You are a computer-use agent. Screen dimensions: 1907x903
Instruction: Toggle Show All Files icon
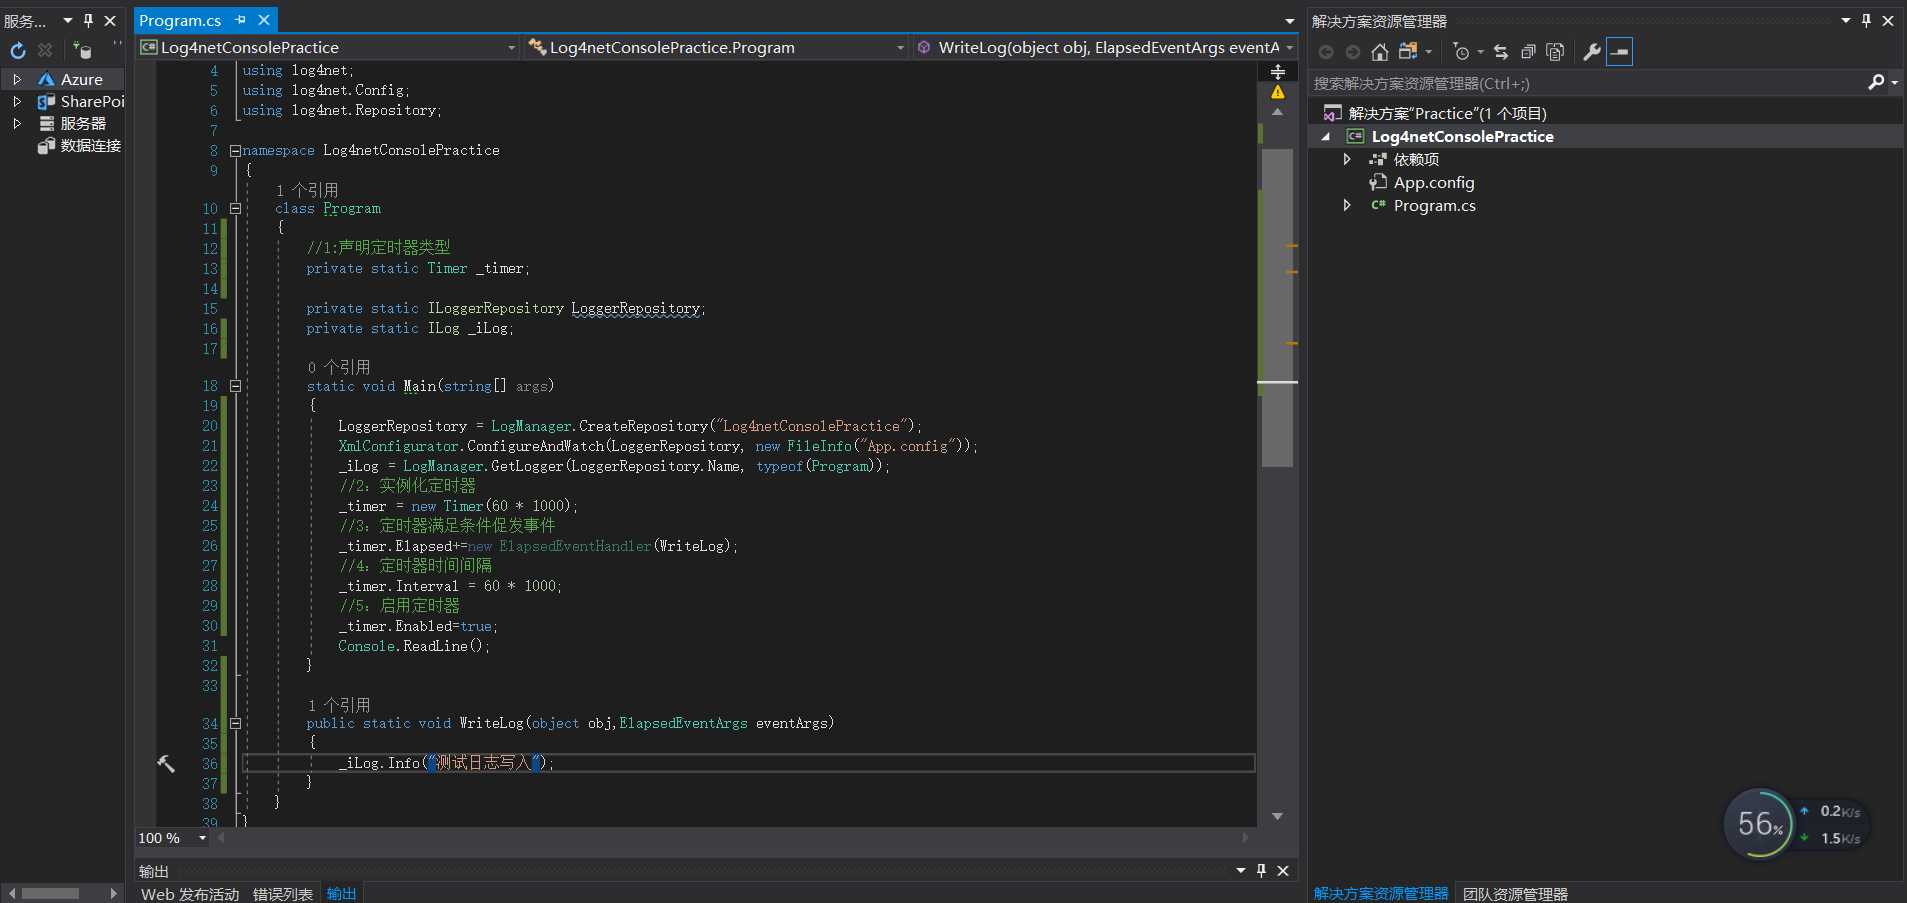click(x=1555, y=52)
